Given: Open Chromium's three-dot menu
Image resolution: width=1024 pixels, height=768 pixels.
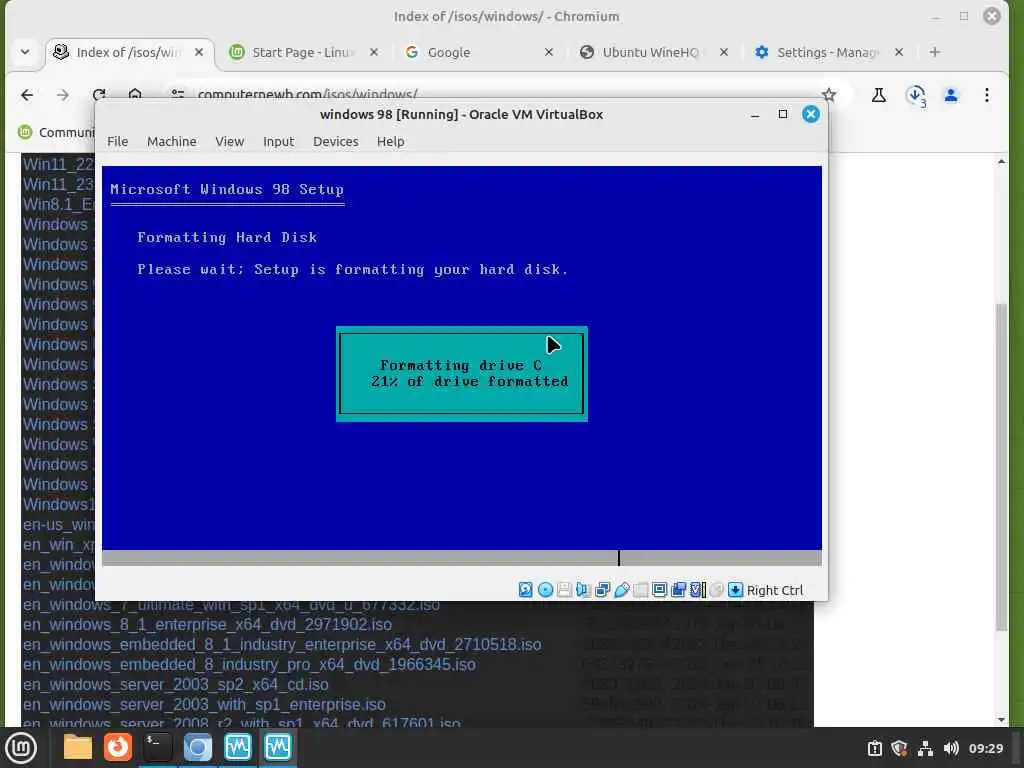Looking at the screenshot, I should [x=987, y=95].
